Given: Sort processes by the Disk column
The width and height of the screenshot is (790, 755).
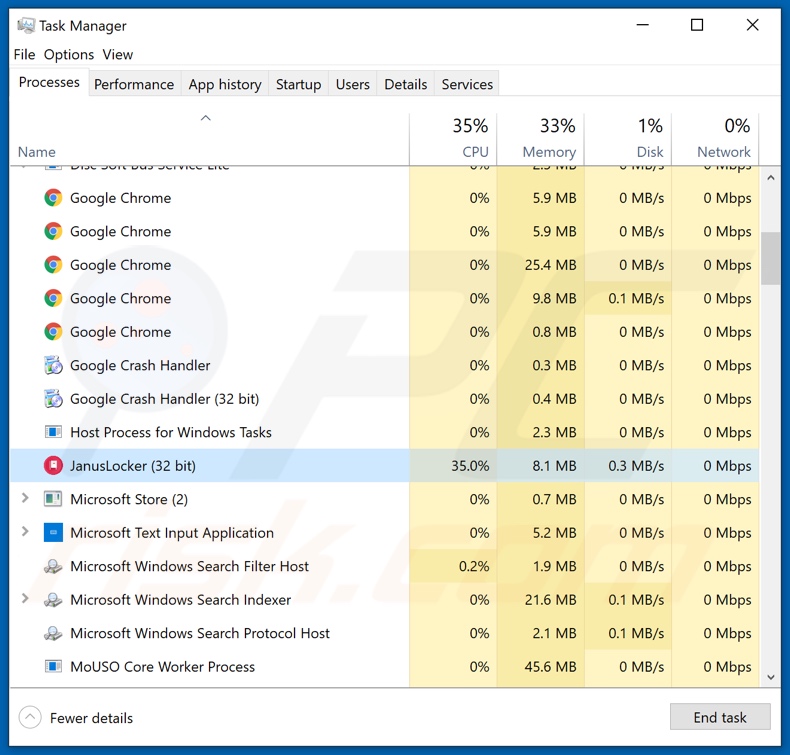Looking at the screenshot, I should coord(628,139).
